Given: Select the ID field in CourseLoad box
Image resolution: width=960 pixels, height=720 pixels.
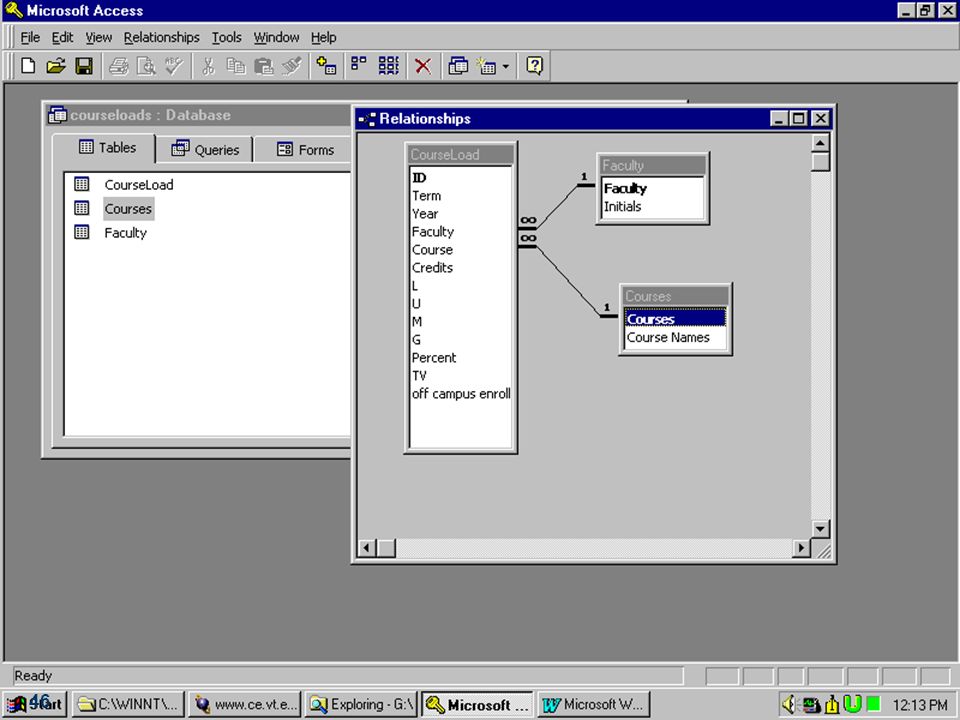Looking at the screenshot, I should coord(461,178).
